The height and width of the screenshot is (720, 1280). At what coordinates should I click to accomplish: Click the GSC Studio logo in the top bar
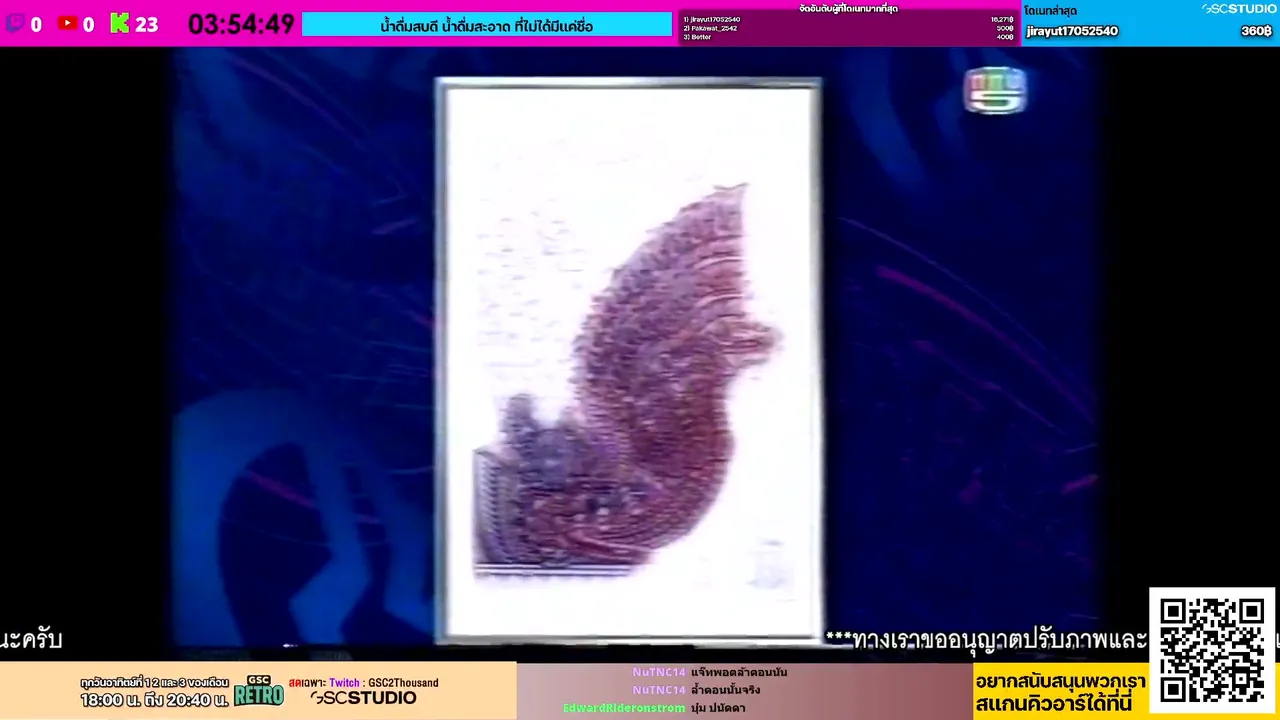click(x=1239, y=9)
